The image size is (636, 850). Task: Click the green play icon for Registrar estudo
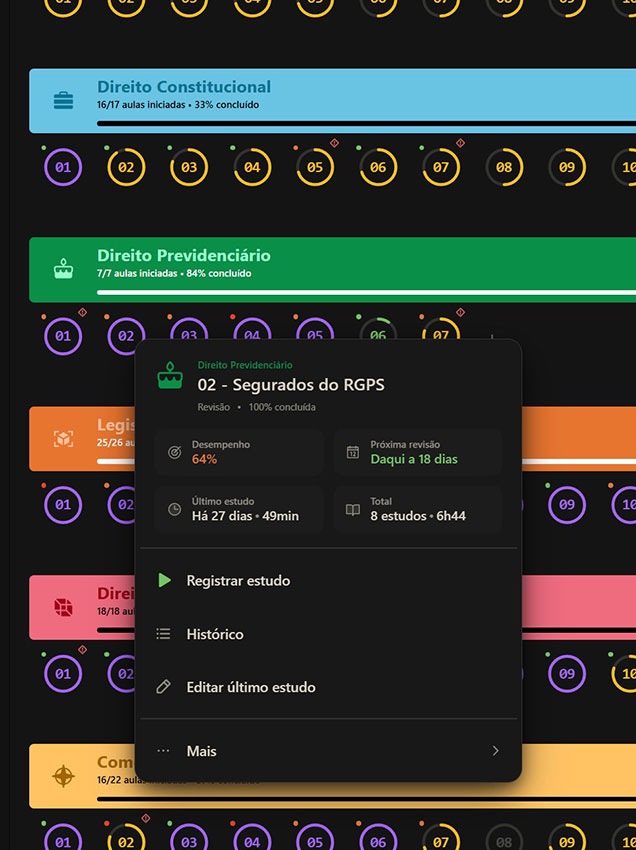(164, 580)
